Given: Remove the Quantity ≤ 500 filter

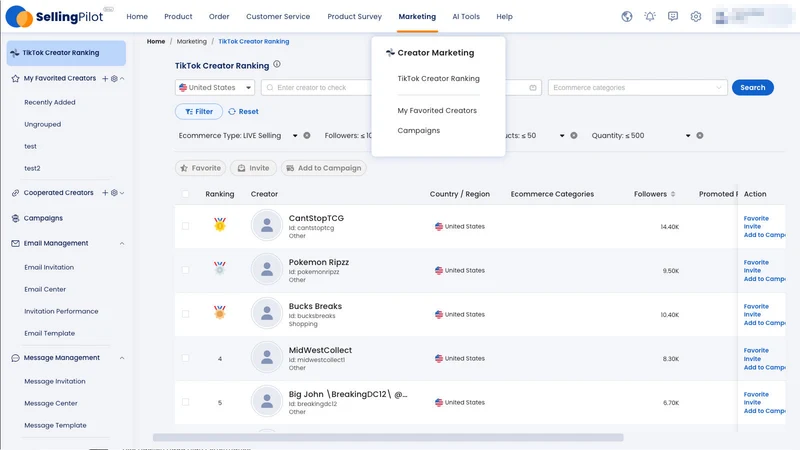Looking at the screenshot, I should [x=699, y=136].
